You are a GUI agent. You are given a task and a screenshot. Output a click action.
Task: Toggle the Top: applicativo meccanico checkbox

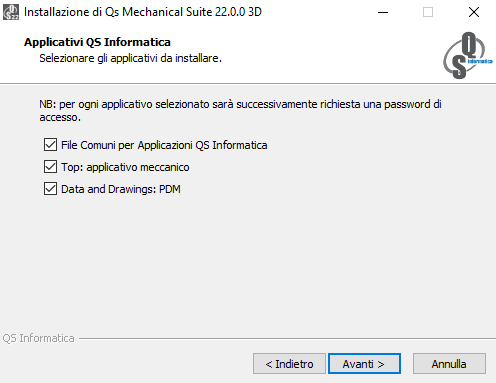pos(50,167)
